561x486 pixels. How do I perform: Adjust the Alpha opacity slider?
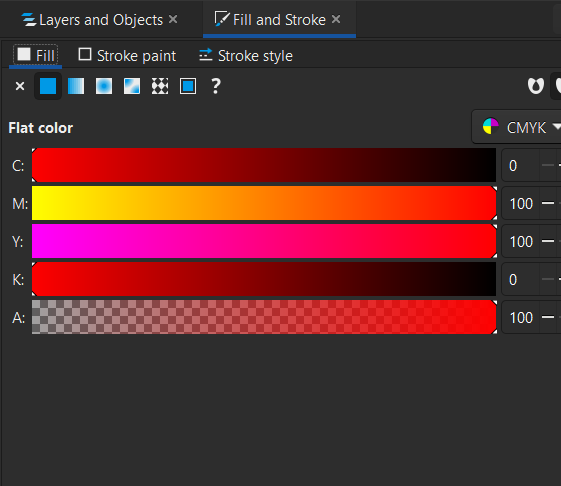(264, 317)
